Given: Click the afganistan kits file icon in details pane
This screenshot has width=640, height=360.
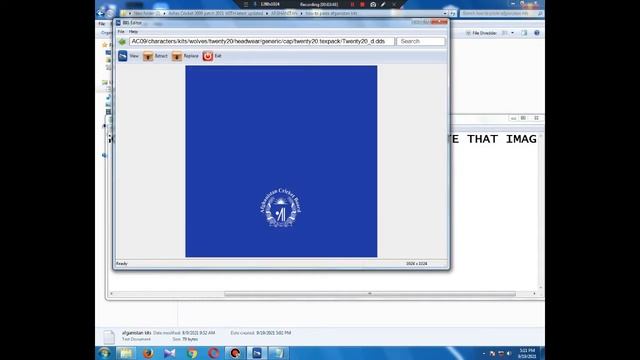Looking at the screenshot, I should 109,337.
